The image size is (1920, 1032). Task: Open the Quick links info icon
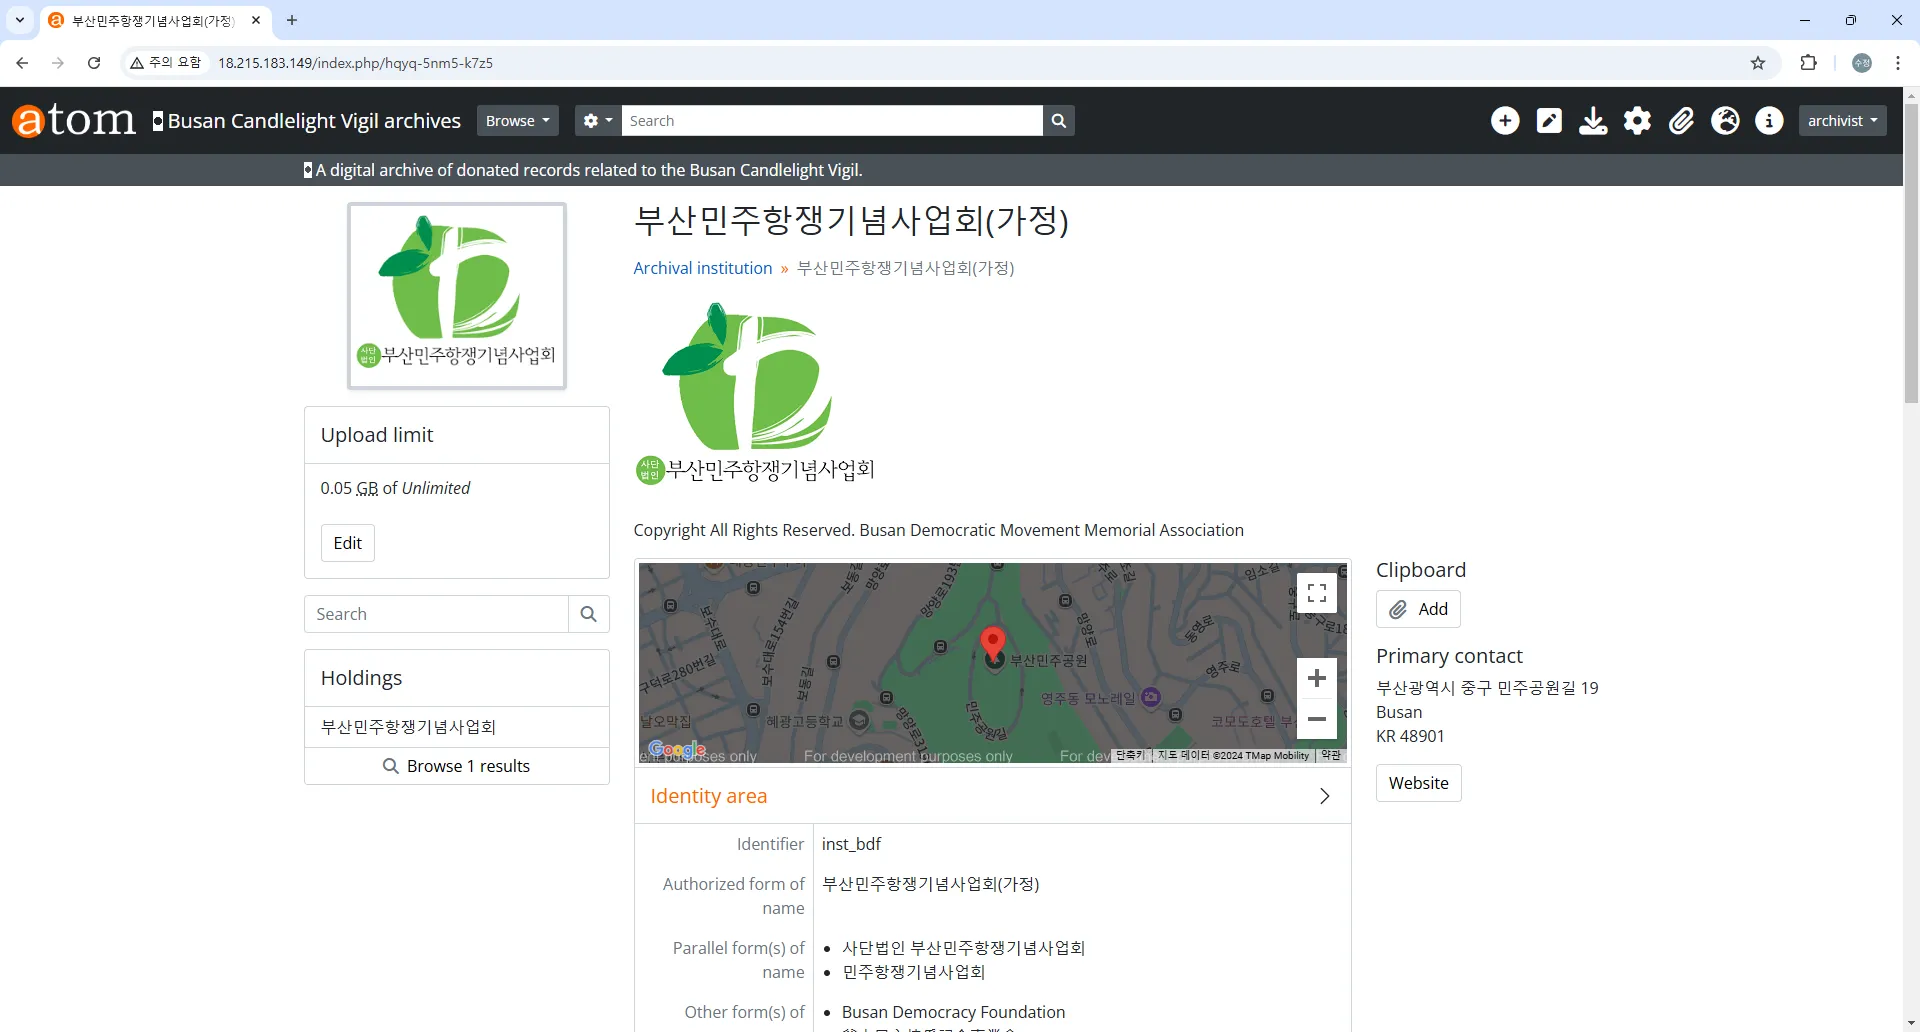[x=1769, y=121]
